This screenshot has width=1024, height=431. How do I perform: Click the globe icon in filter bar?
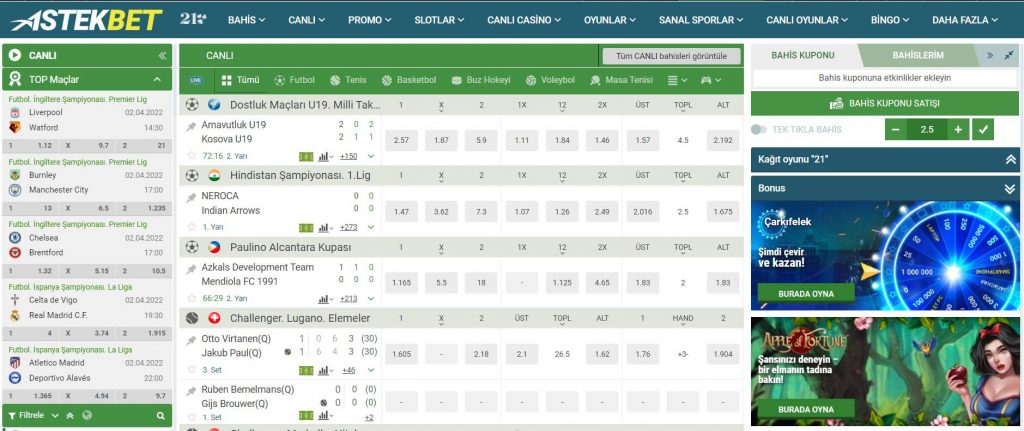tap(86, 415)
